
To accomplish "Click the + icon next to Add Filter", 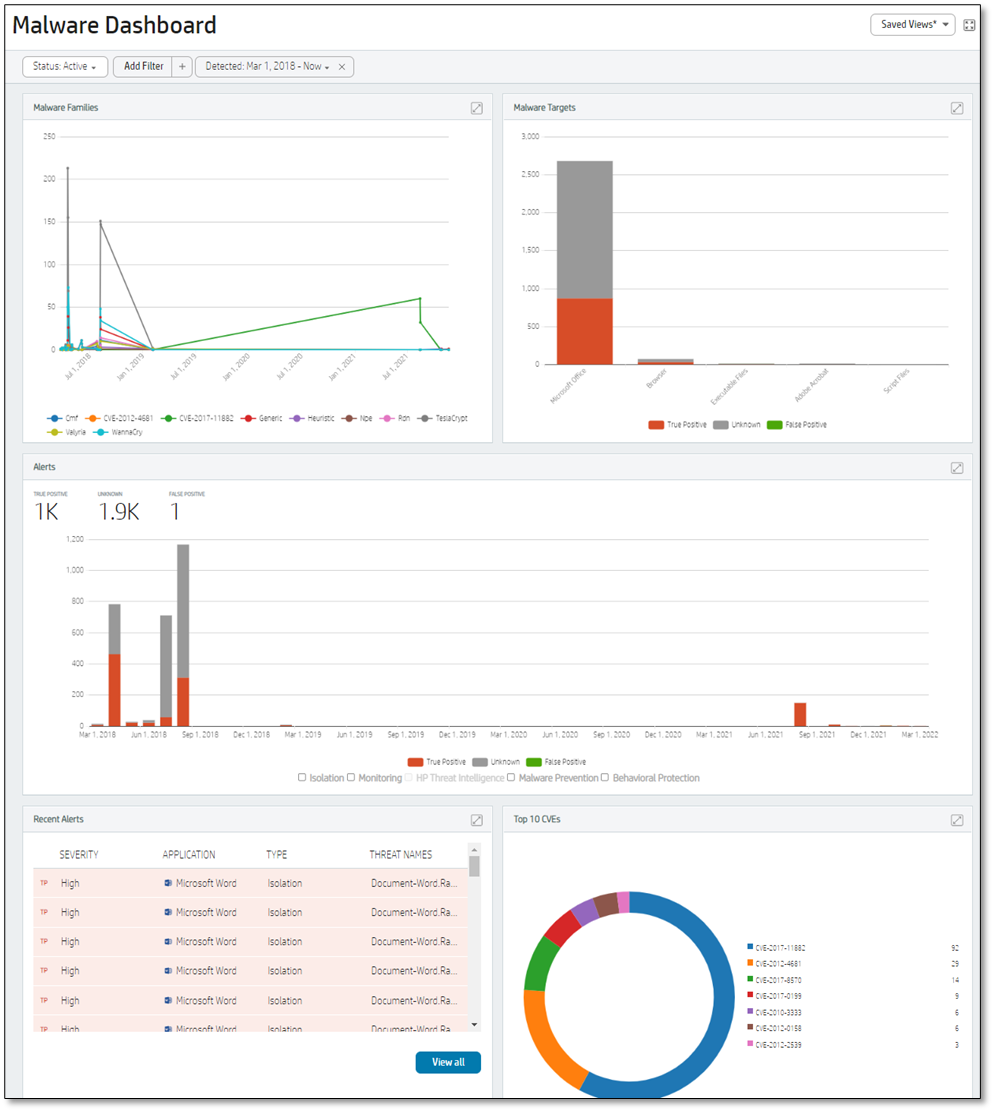I will [x=181, y=66].
